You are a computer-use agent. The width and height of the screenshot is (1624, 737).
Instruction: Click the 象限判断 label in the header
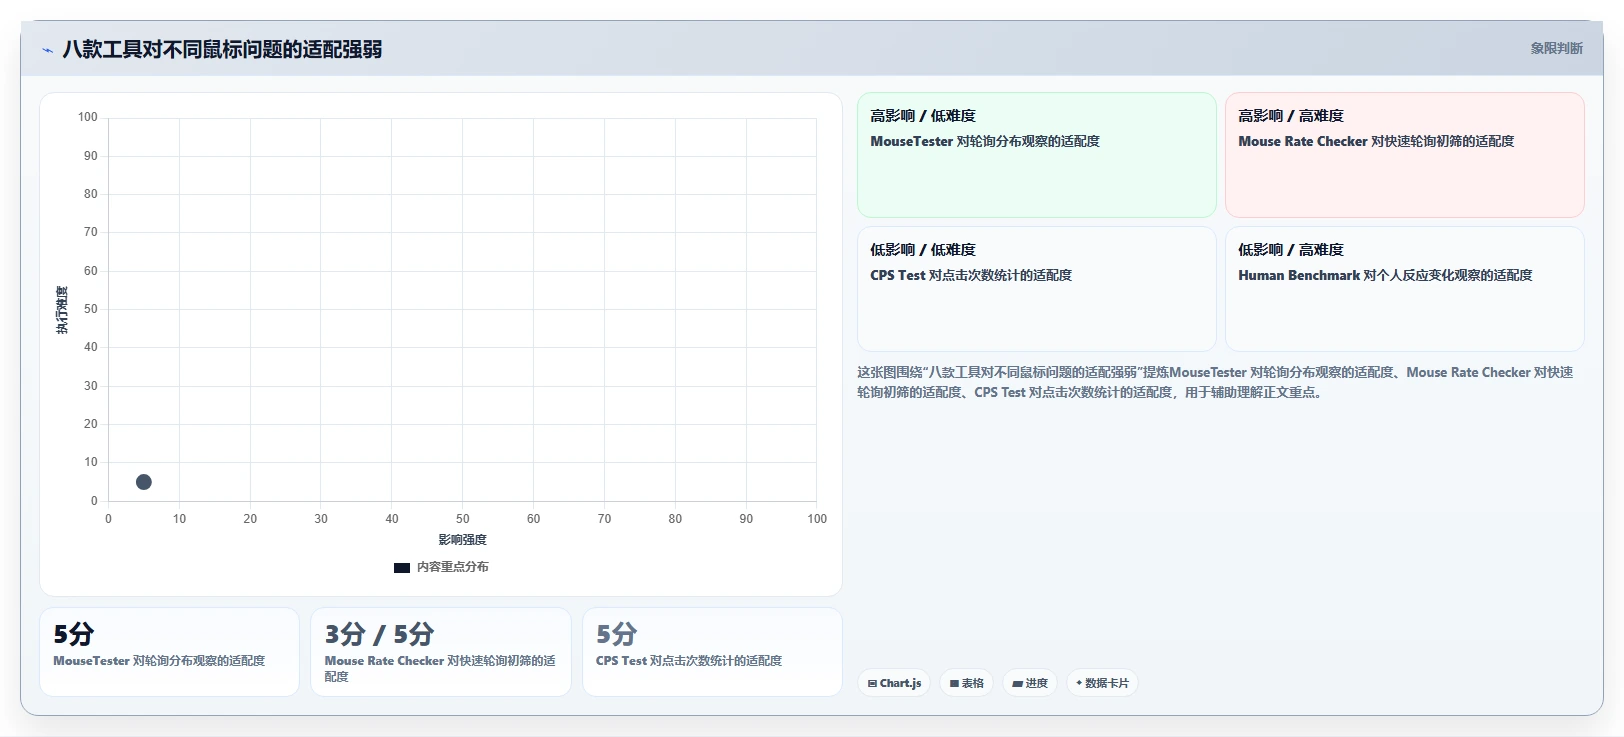coord(1556,48)
